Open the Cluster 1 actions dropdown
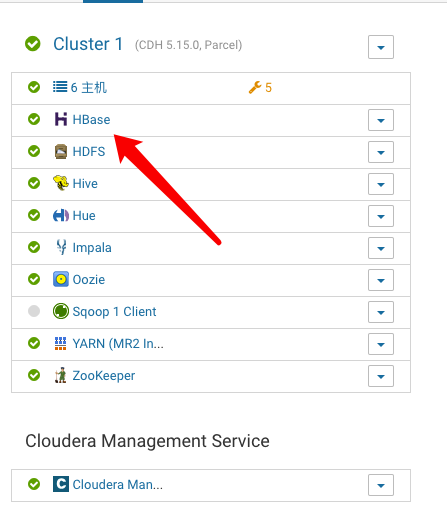The width and height of the screenshot is (447, 529). (381, 47)
